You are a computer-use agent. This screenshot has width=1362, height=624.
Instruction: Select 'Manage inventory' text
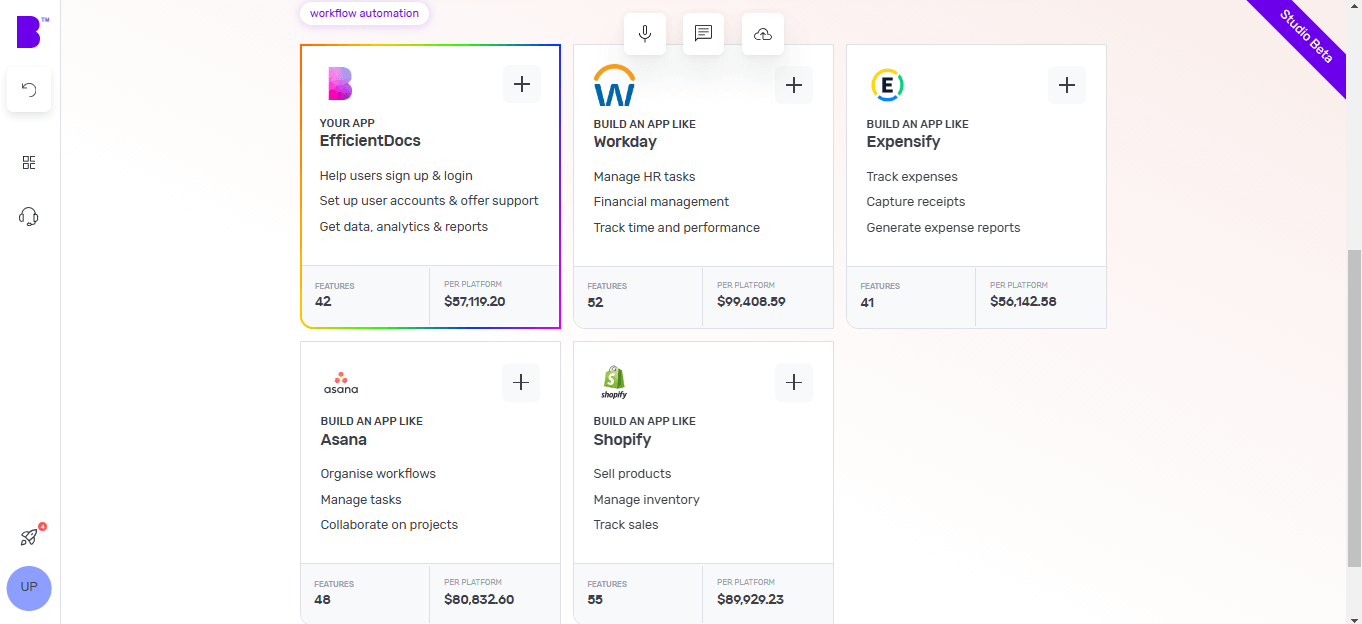(647, 500)
